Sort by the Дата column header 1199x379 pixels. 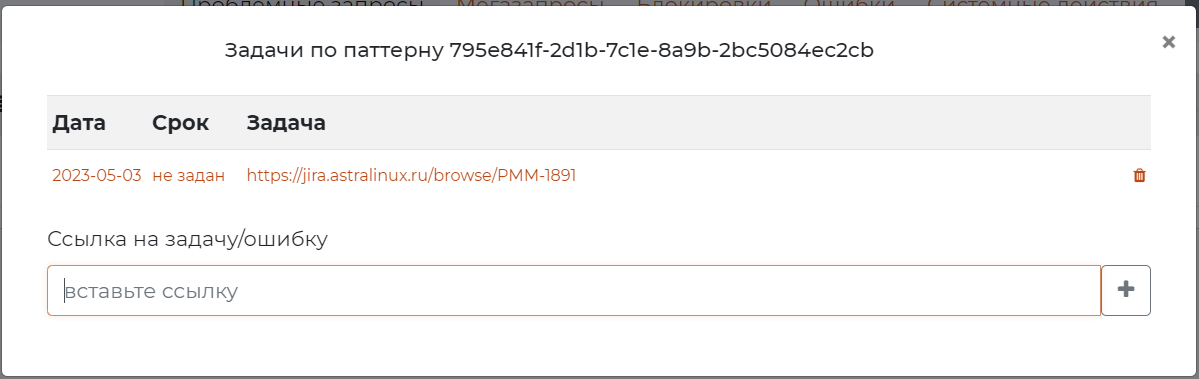tap(80, 123)
